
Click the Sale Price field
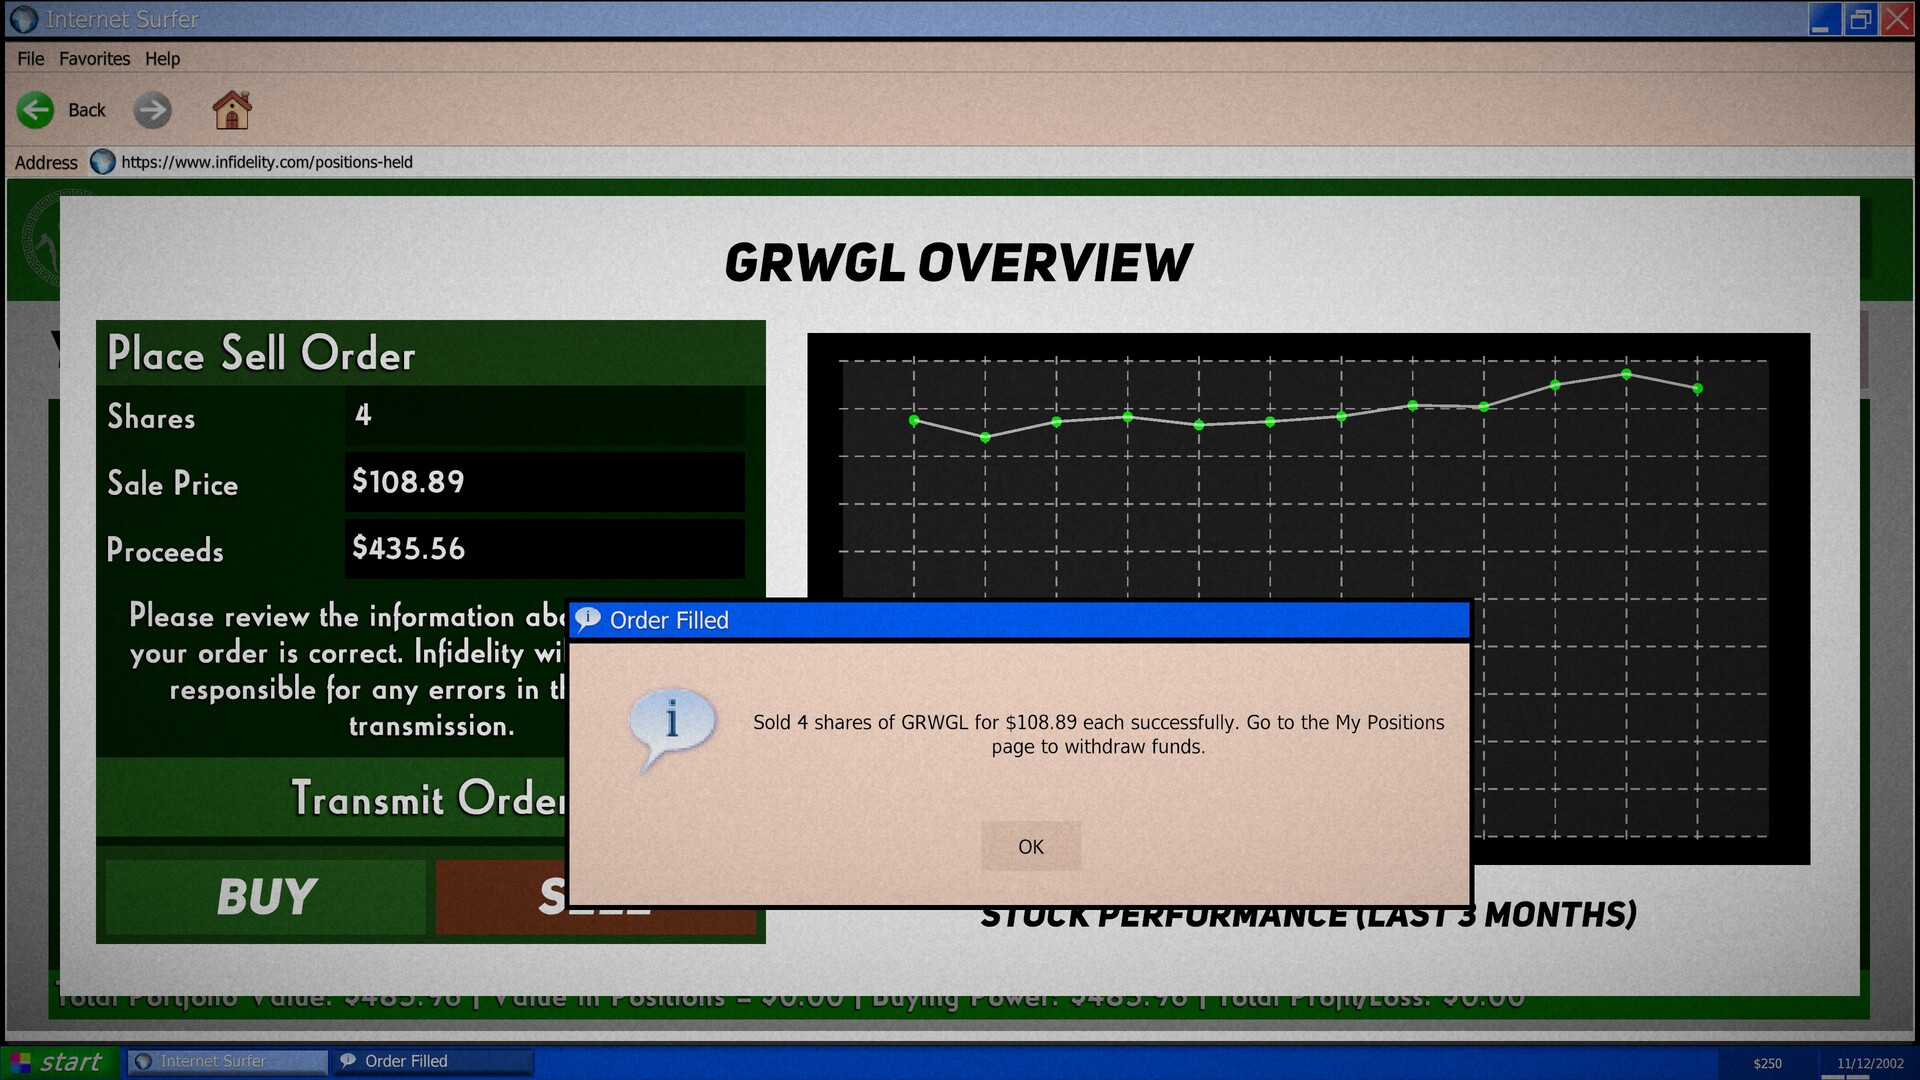(x=545, y=483)
